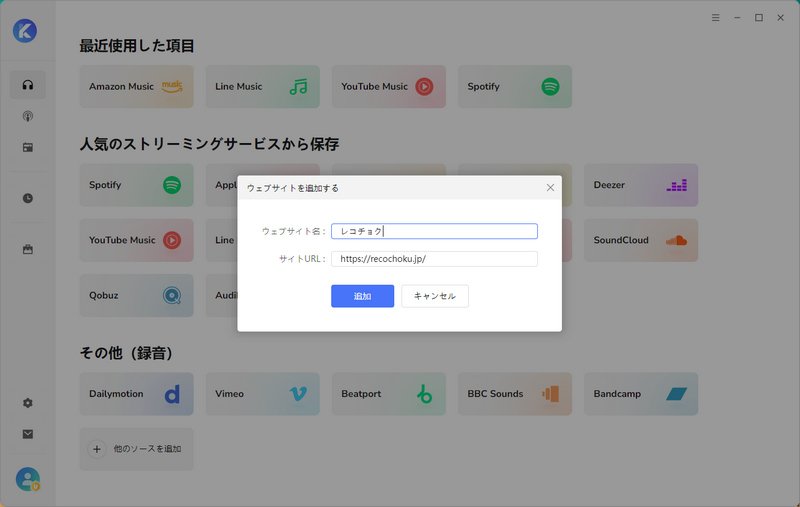Click the orange SoundCloud cloud icon
800x507 pixels.
[x=677, y=240]
